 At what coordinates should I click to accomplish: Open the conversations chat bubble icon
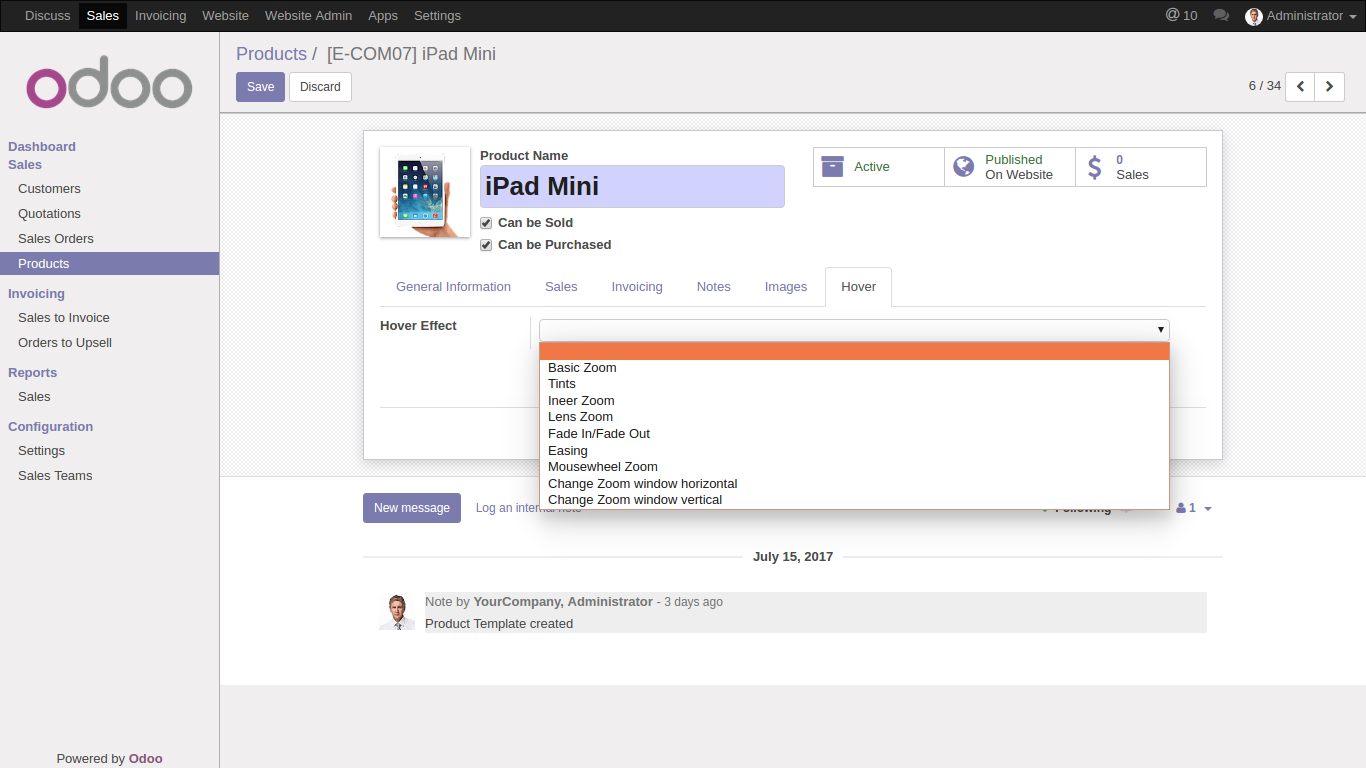point(1221,16)
